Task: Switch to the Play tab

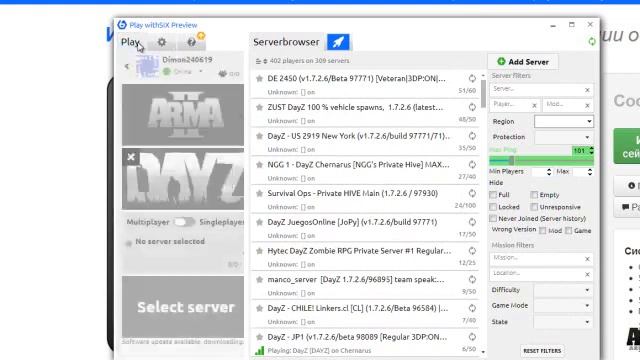Action: click(130, 42)
